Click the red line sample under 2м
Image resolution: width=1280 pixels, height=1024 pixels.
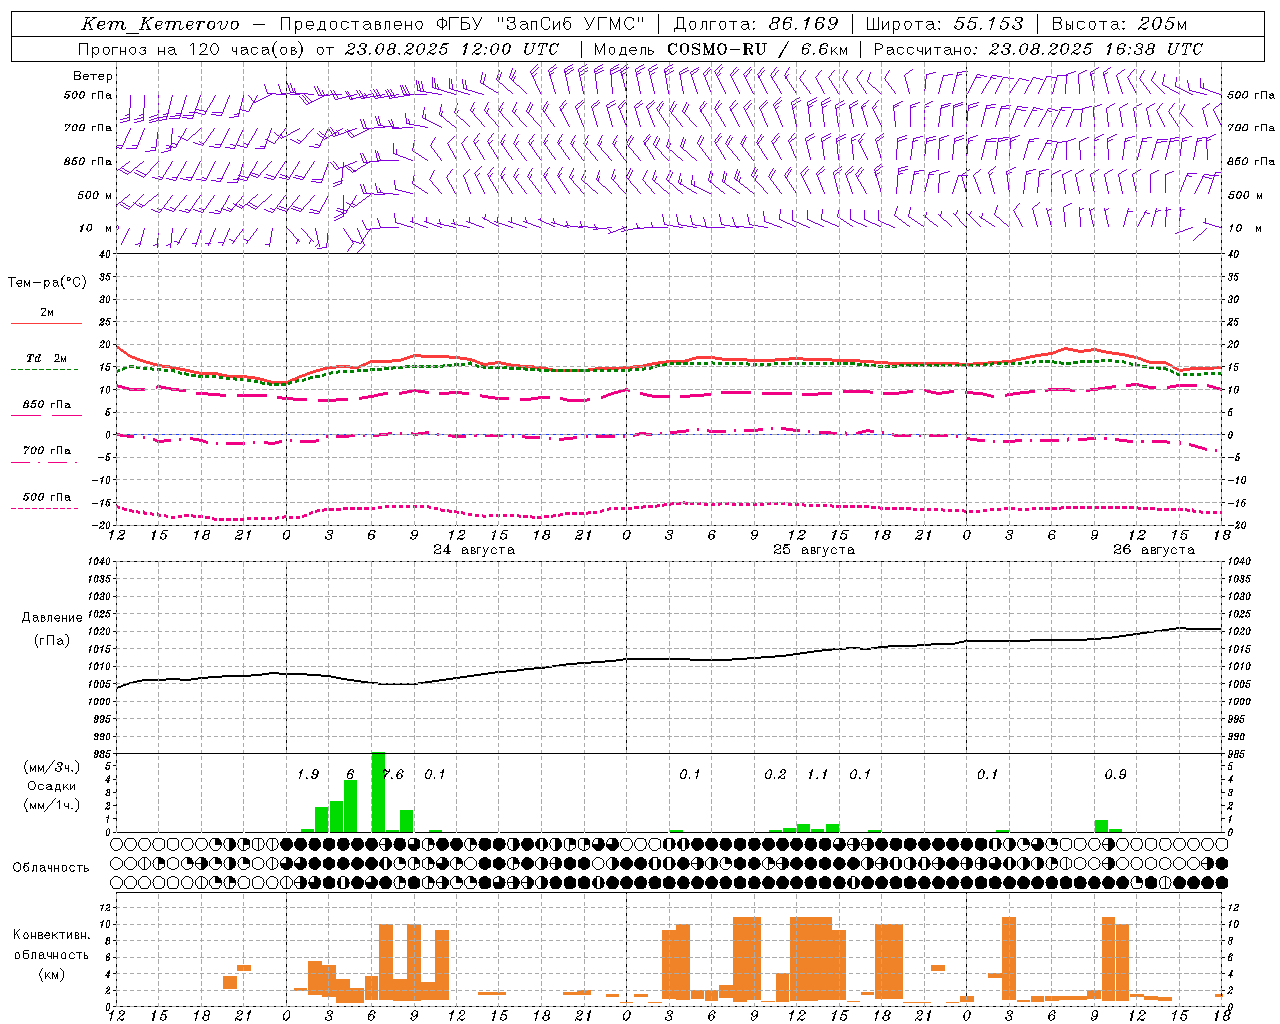coord(46,324)
